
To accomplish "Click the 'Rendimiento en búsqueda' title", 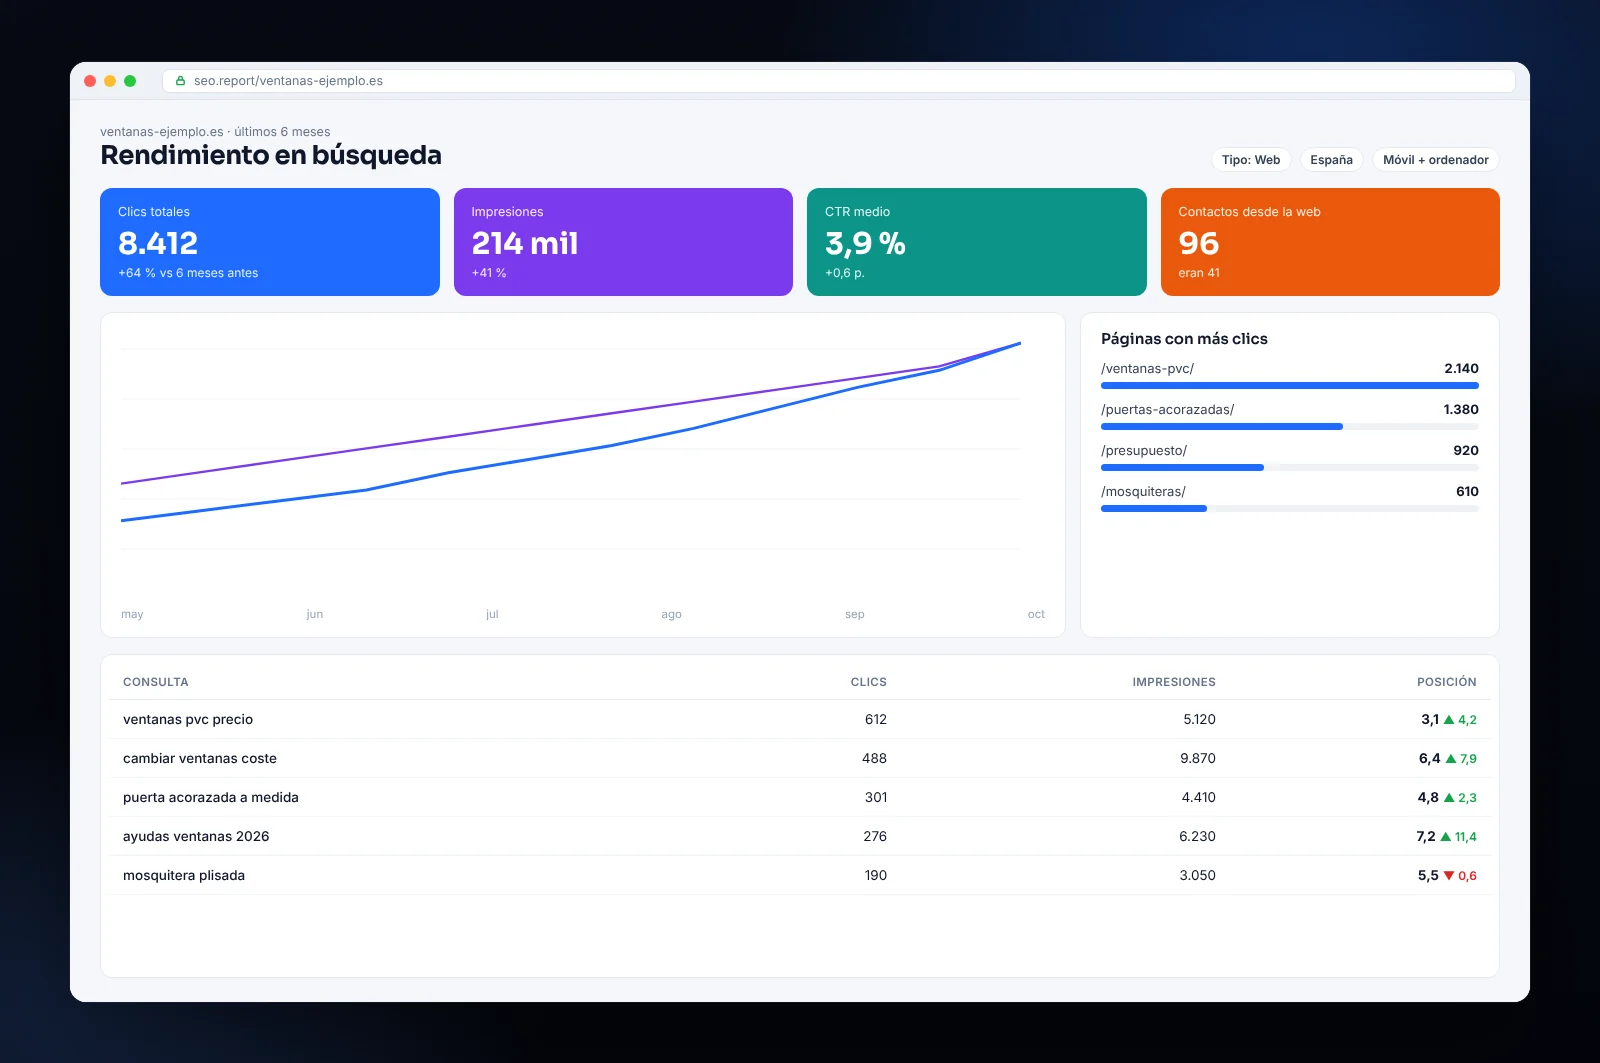I will tap(271, 155).
